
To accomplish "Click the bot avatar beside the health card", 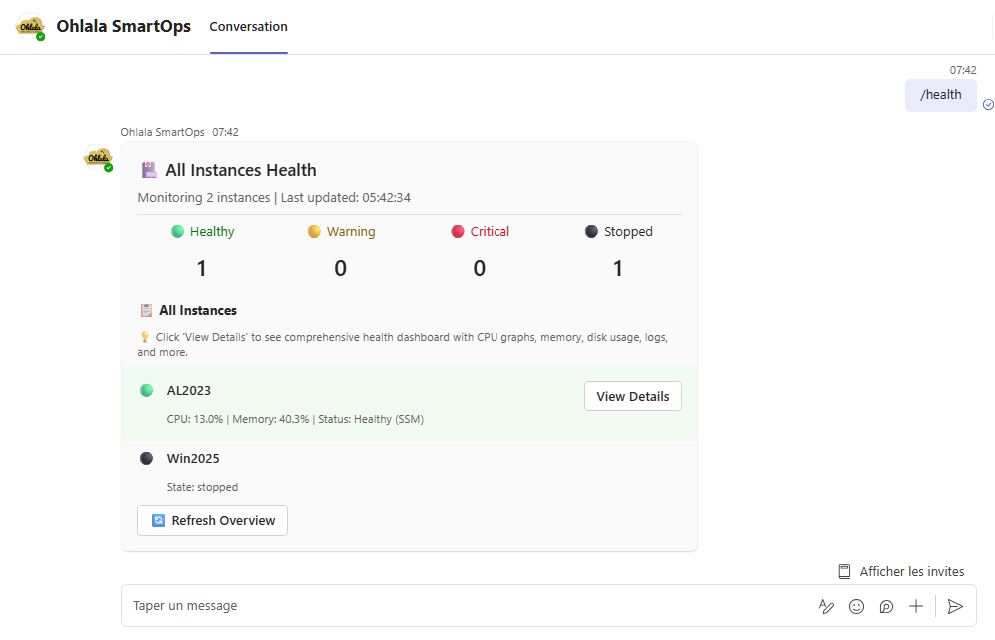I will (97, 158).
